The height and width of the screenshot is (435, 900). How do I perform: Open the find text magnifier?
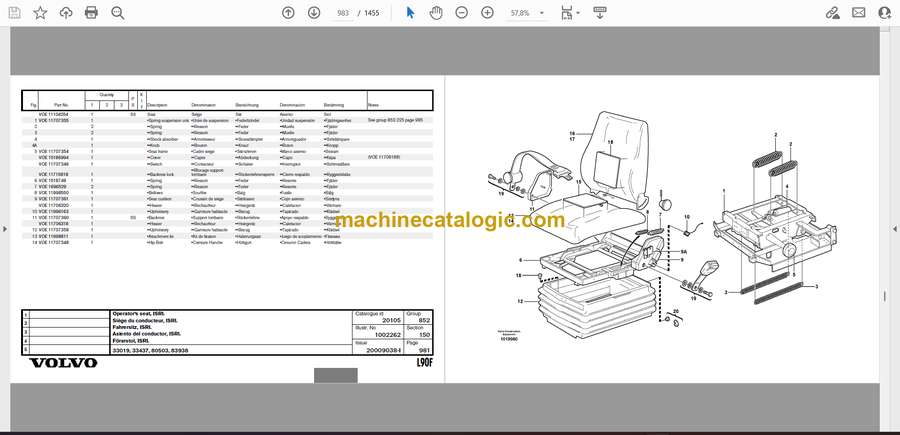tap(118, 13)
